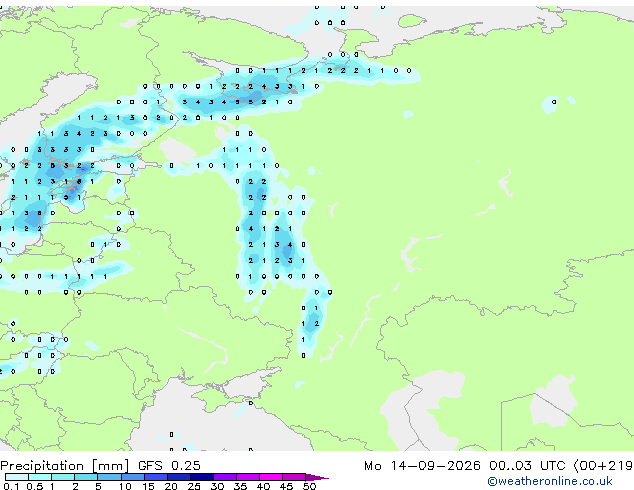The width and height of the screenshot is (634, 490).
Task: Pick the 2–5 mm legend swatch
Action: (x=86, y=477)
